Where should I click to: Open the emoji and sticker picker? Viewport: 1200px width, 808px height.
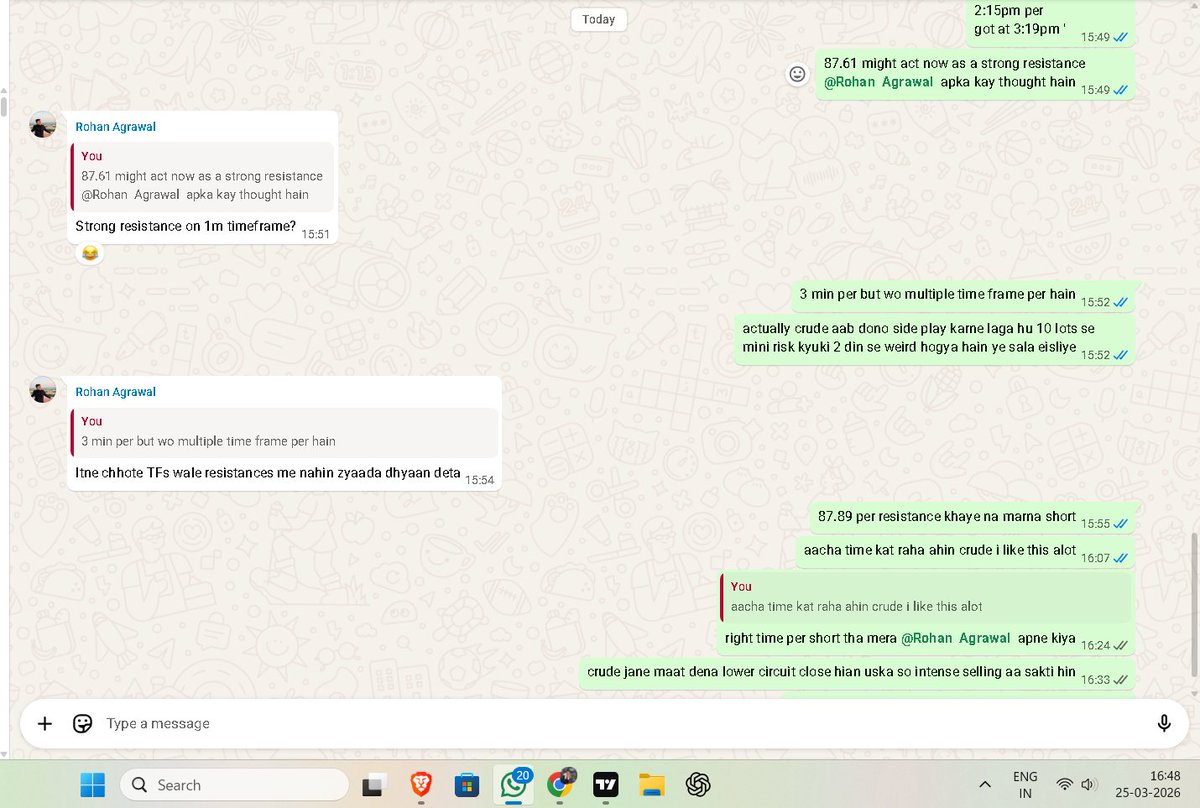pyautogui.click(x=83, y=723)
